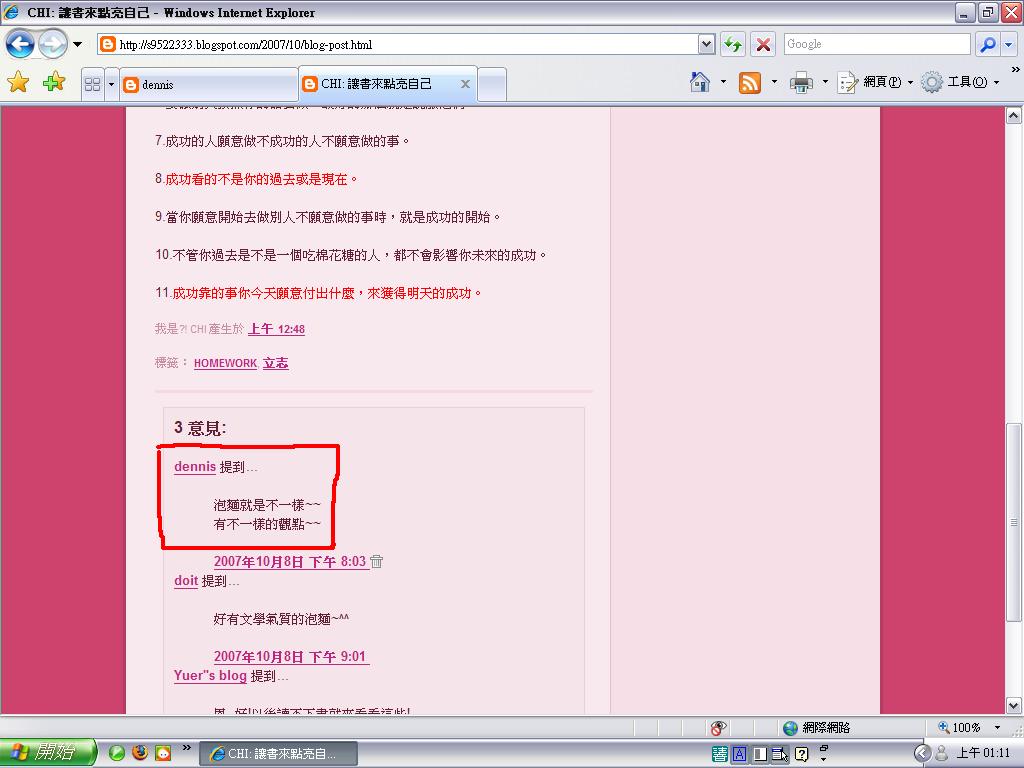This screenshot has height=768, width=1024.
Task: Open the 工具(O) Tools menu
Action: 960,82
